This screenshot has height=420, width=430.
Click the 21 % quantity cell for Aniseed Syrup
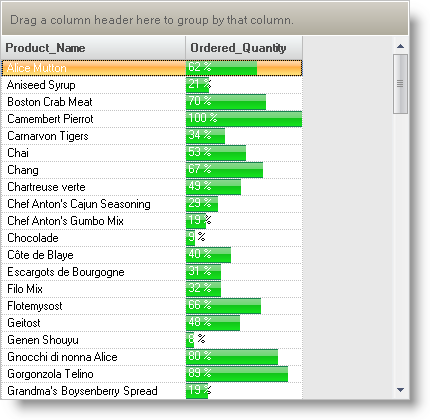point(244,85)
